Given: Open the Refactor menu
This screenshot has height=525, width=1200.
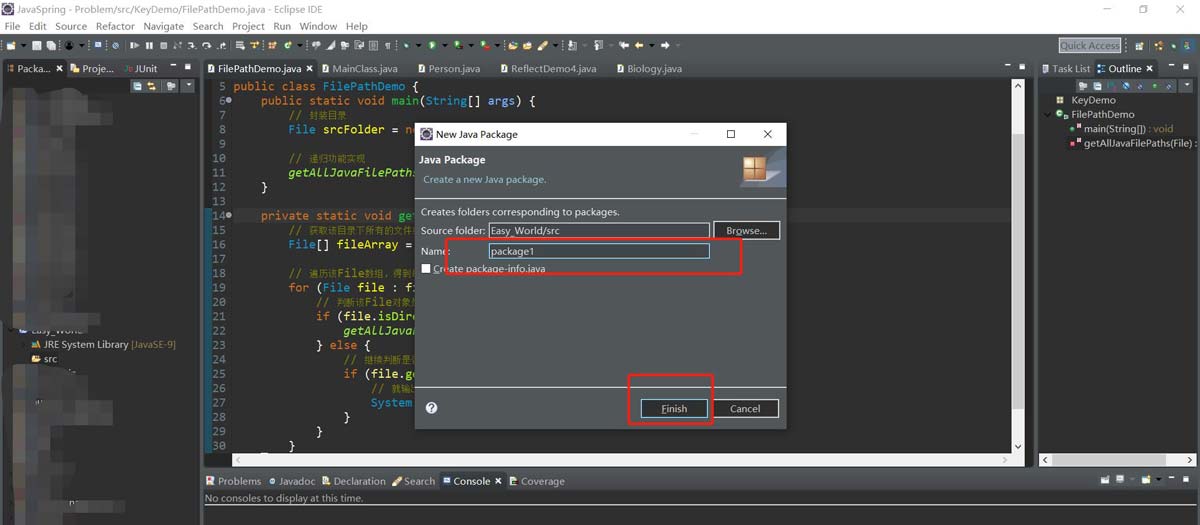Looking at the screenshot, I should point(115,26).
